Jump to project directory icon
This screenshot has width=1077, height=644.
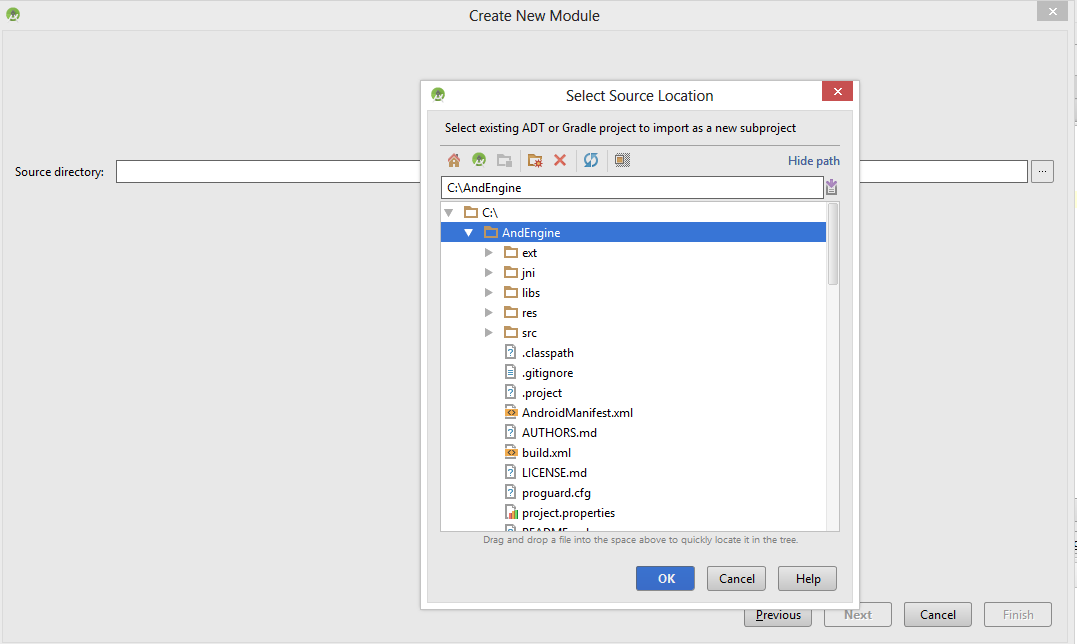(479, 160)
